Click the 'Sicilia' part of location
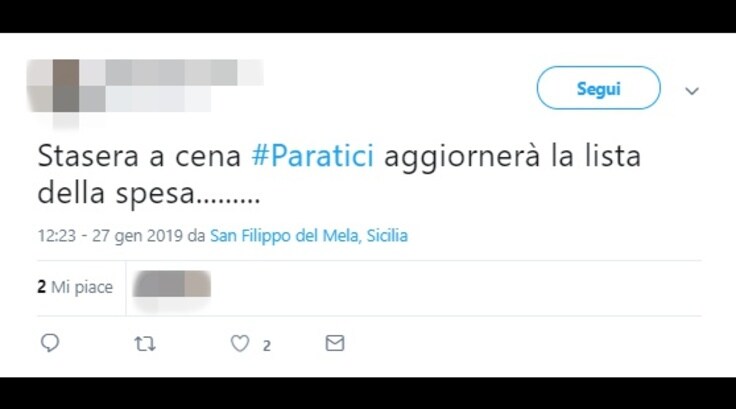This screenshot has height=409, width=736. pos(387,236)
